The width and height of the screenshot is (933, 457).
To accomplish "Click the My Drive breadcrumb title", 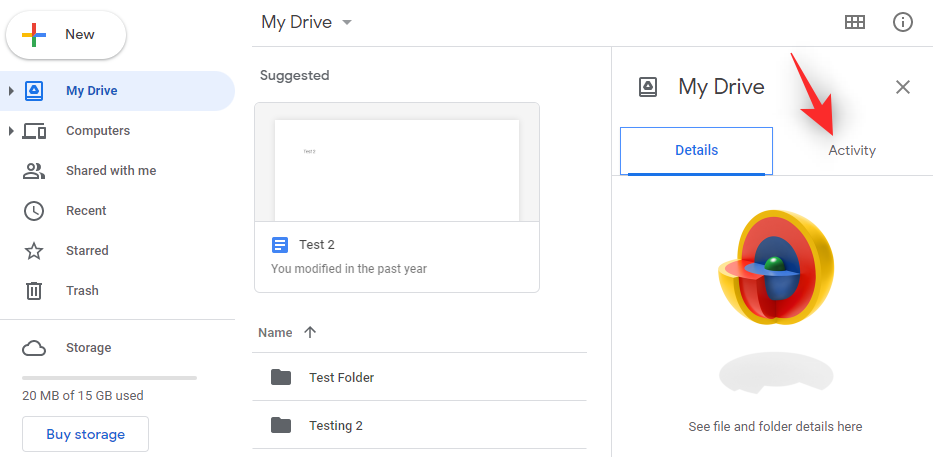I will (x=296, y=22).
